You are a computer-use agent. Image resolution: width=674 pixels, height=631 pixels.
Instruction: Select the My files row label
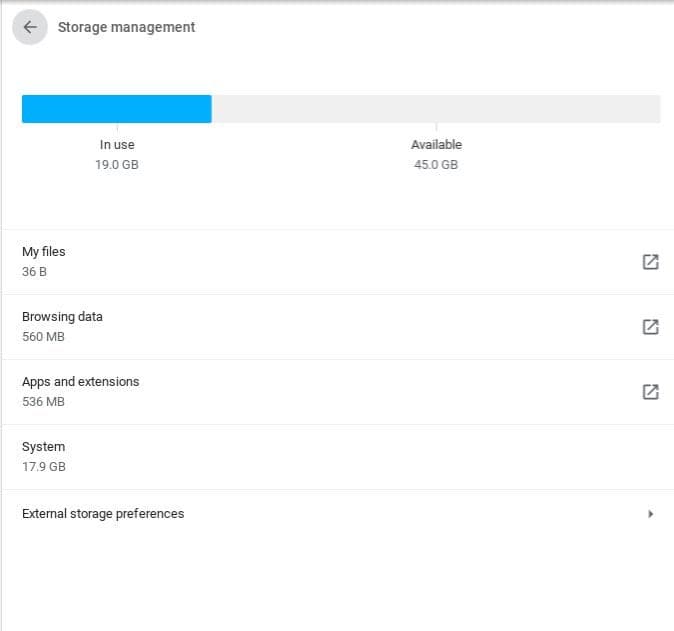44,251
